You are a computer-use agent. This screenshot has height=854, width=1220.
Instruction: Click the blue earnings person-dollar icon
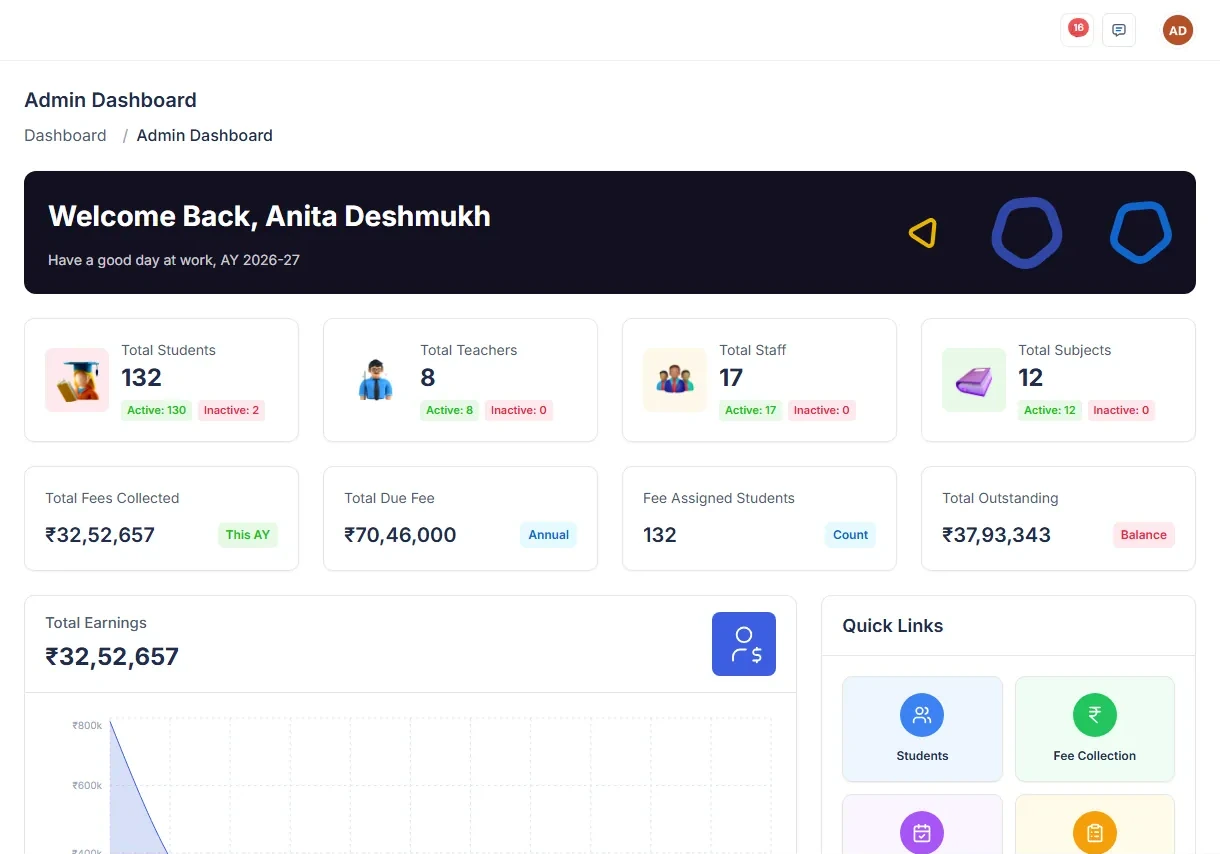[744, 644]
